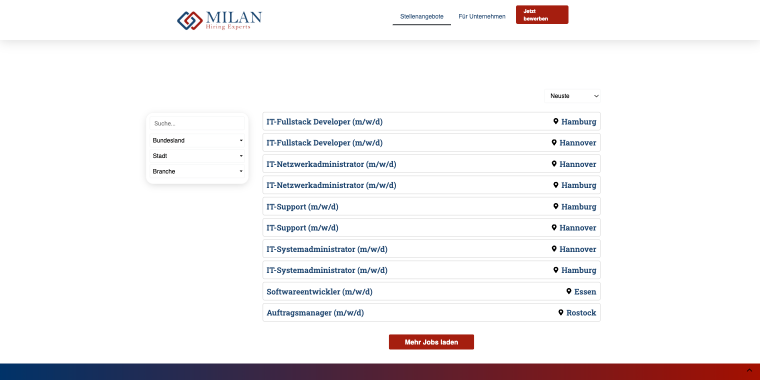Screen dimensions: 760x380
Task: Open IT-Netzwerkadministrator job in Hannover
Action: pyautogui.click(x=431, y=164)
